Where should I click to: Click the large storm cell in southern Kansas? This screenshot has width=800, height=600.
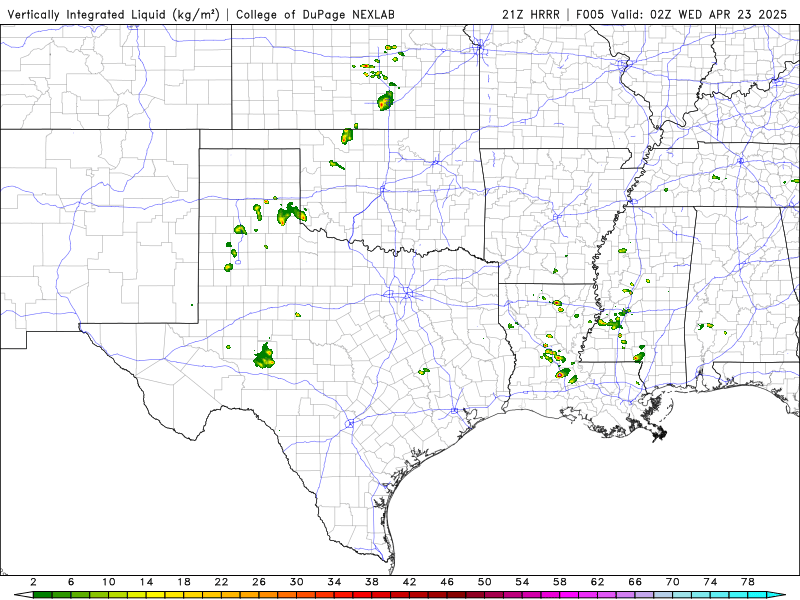coord(386,101)
